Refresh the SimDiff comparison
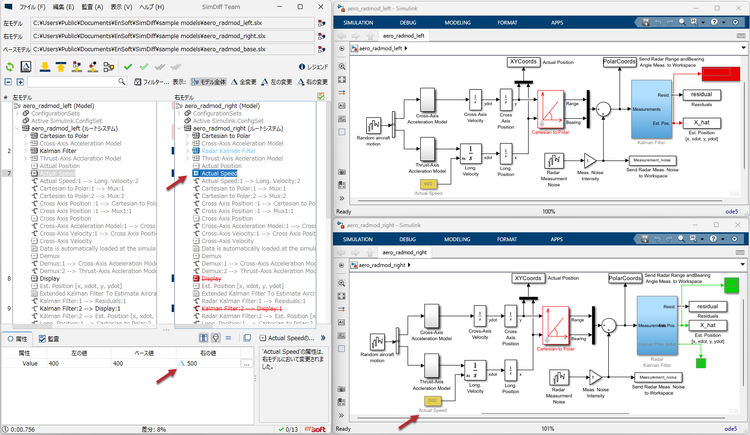Image resolution: width=750 pixels, height=435 pixels. tap(9, 67)
